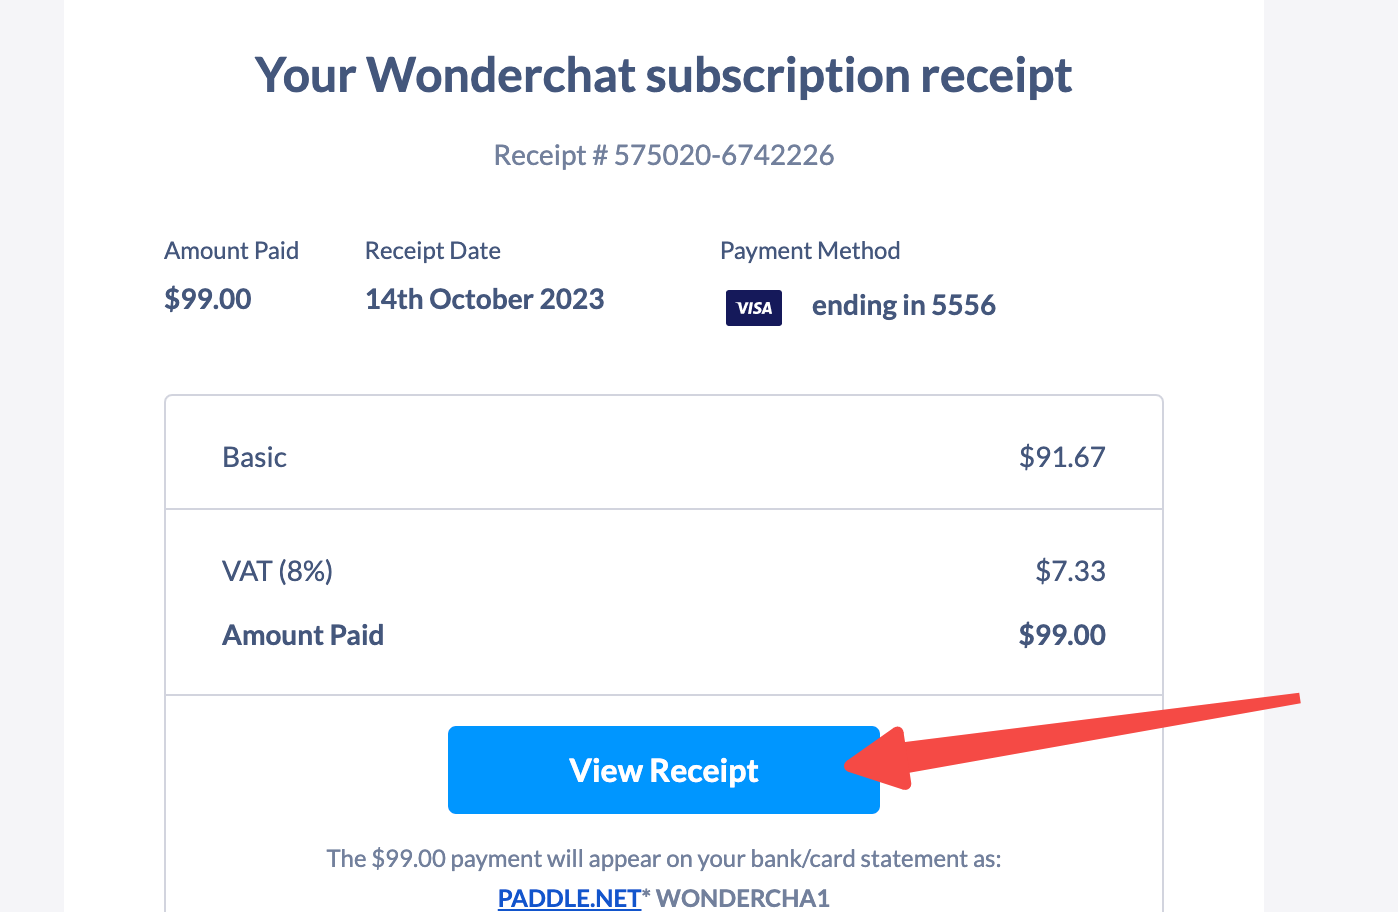This screenshot has width=1398, height=912.
Task: Click the Wonderchat subscription receipt heading
Action: pos(663,76)
